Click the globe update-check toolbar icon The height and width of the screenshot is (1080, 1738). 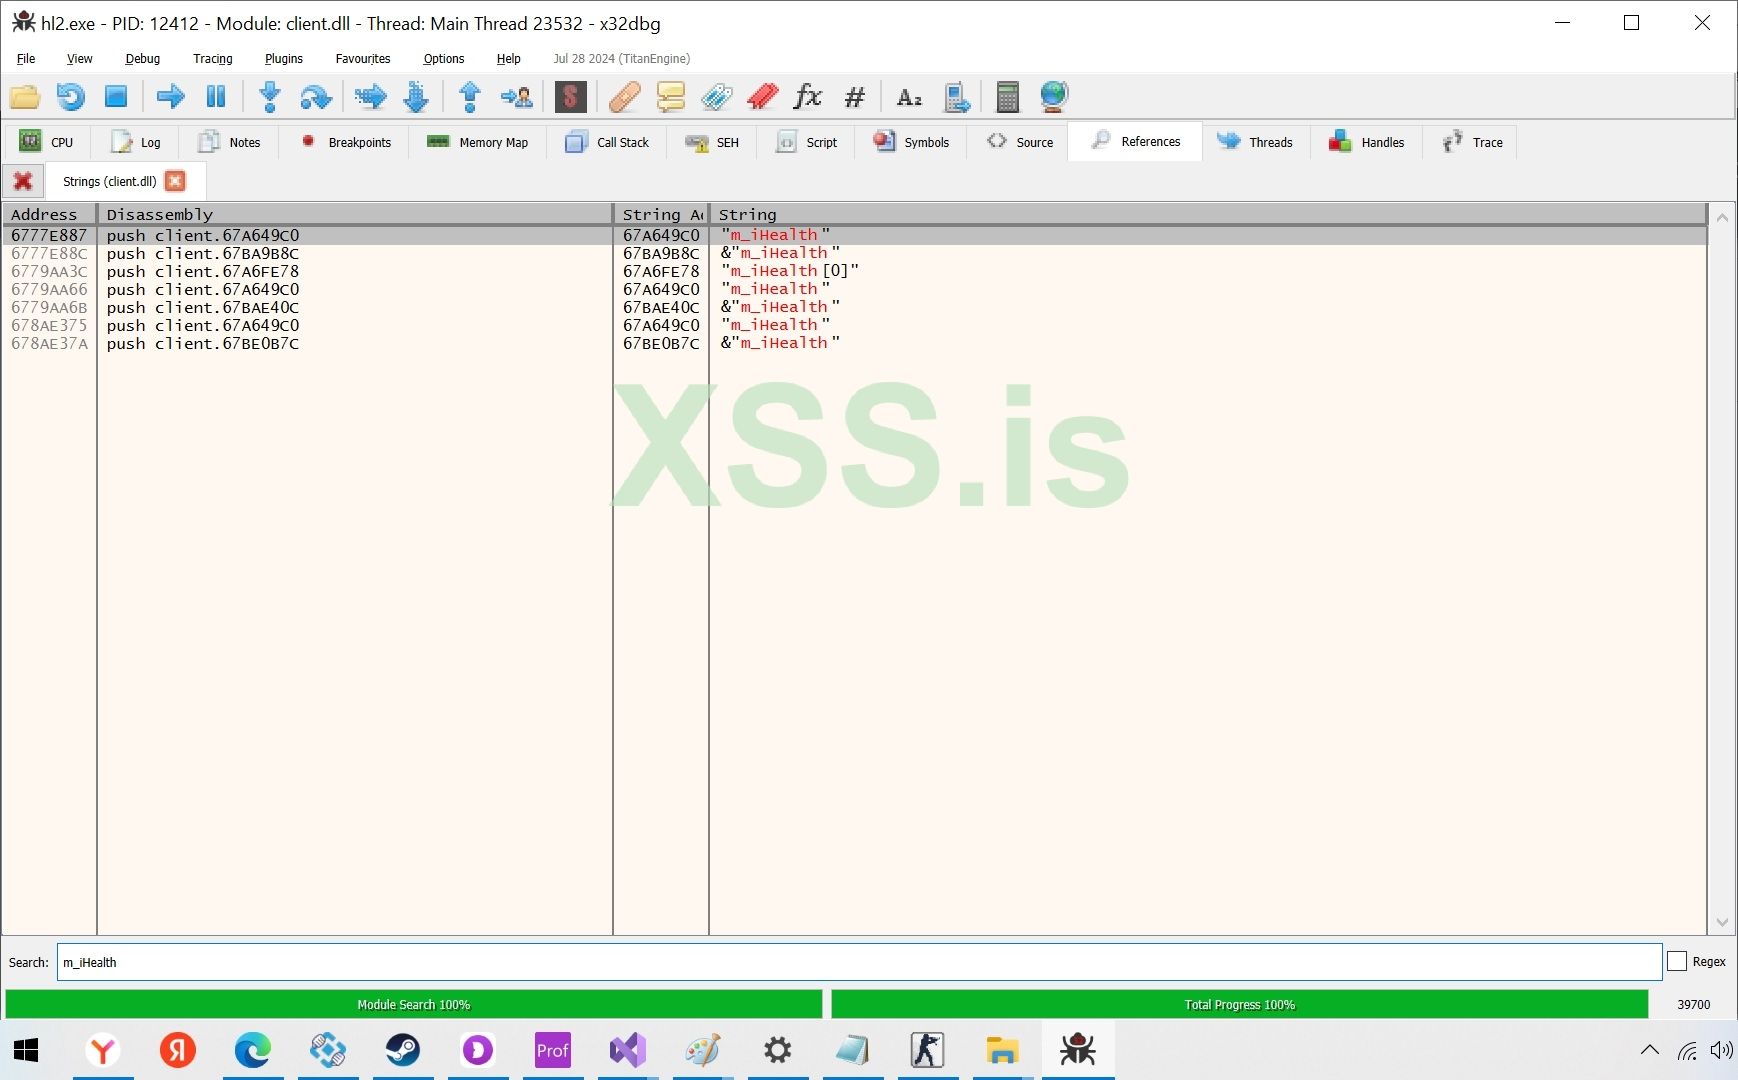1054,97
